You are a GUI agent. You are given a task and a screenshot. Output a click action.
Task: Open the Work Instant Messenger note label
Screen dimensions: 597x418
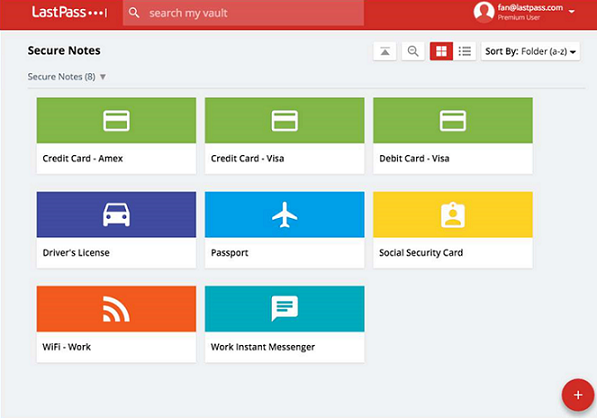point(263,347)
